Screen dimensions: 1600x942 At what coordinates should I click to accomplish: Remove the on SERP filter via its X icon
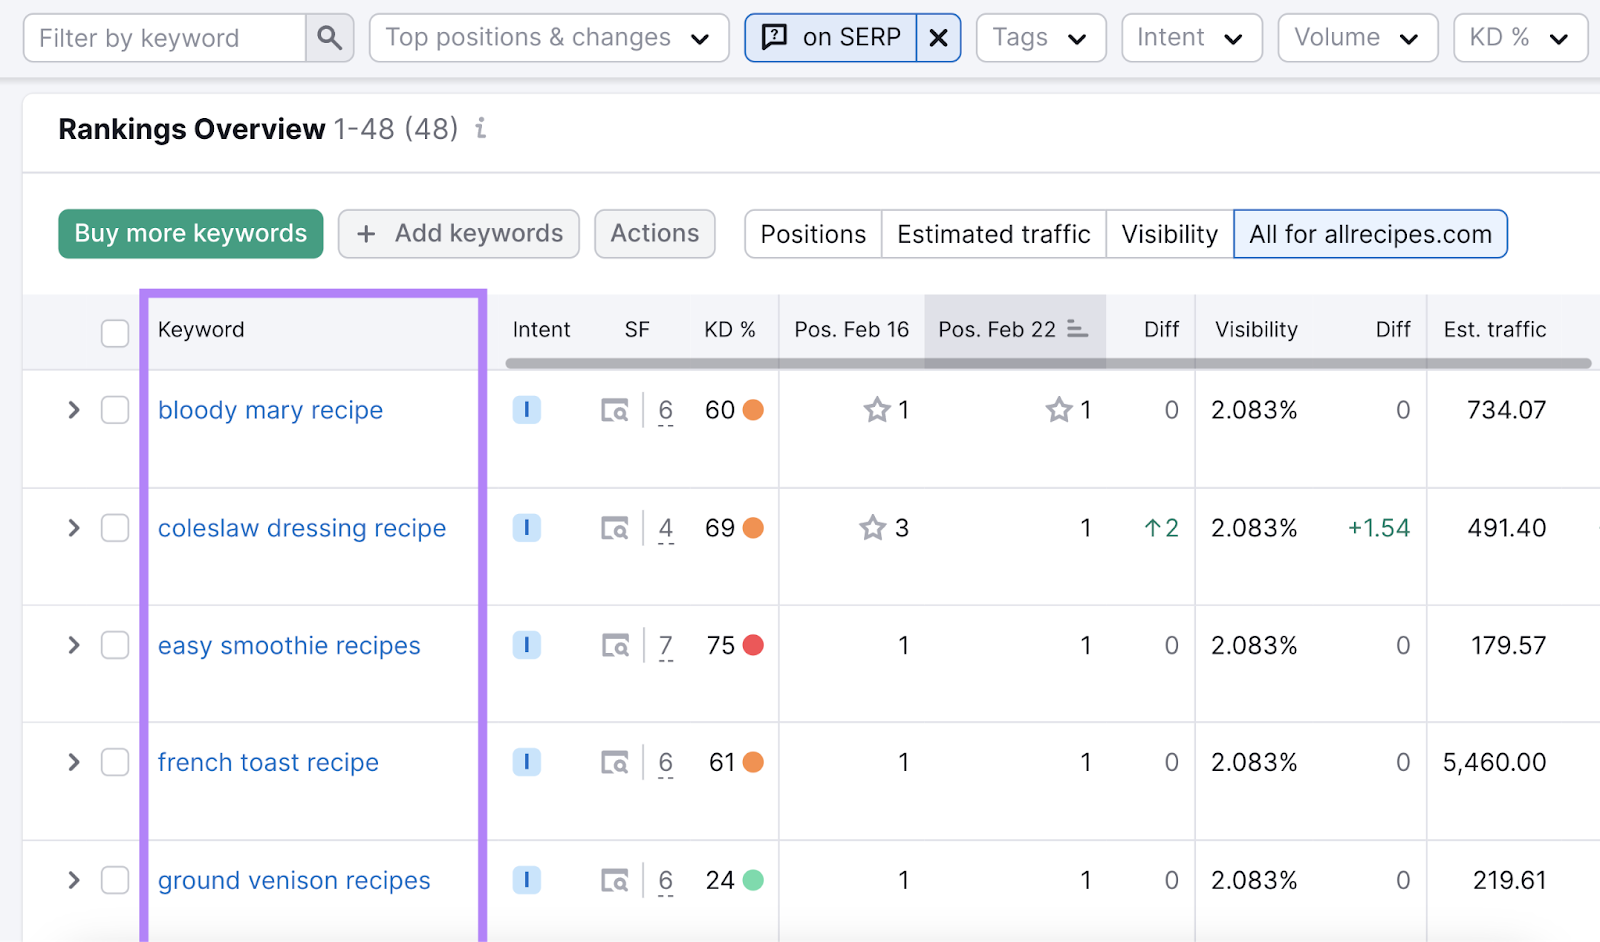tap(937, 37)
